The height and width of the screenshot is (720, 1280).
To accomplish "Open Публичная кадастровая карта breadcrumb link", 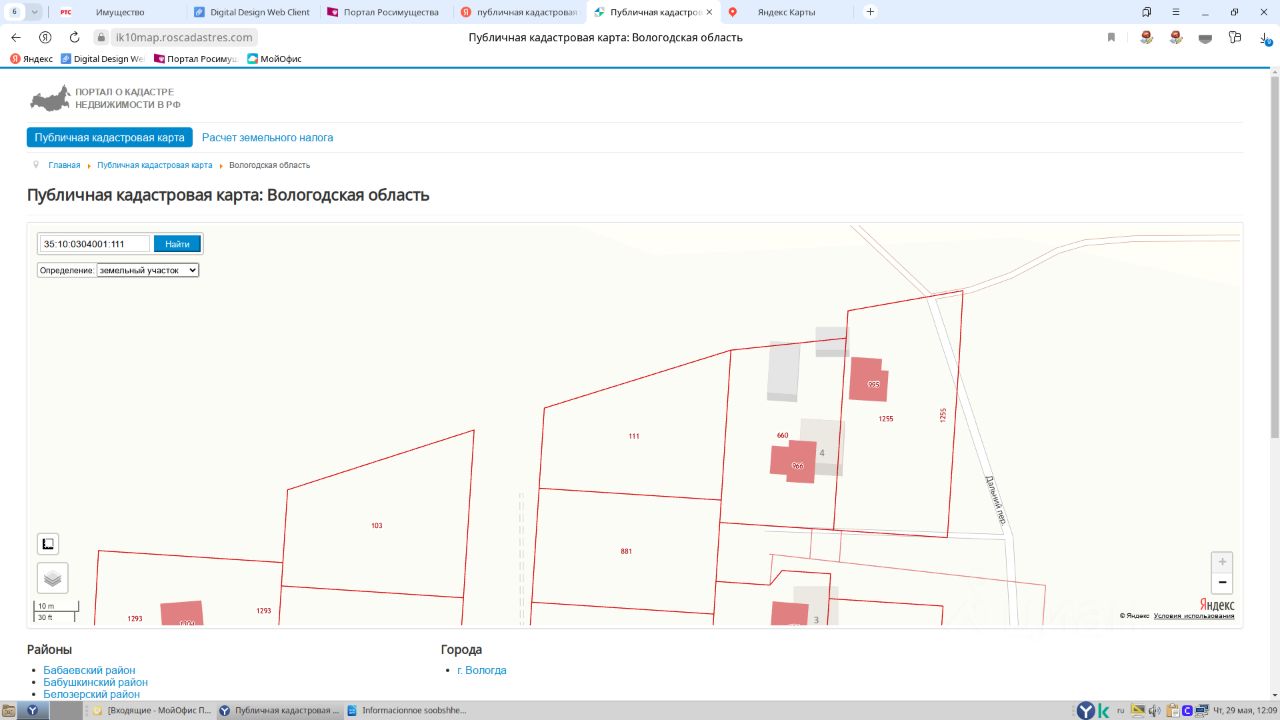I will click(x=155, y=165).
